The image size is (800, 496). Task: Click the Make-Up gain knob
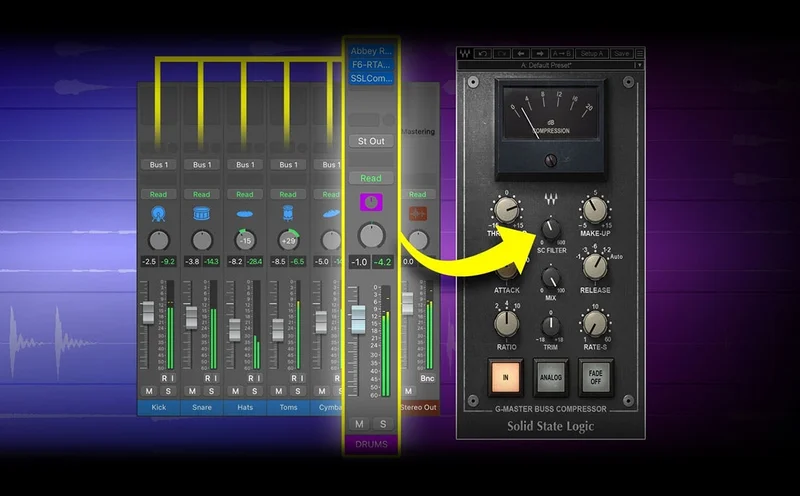tap(595, 210)
